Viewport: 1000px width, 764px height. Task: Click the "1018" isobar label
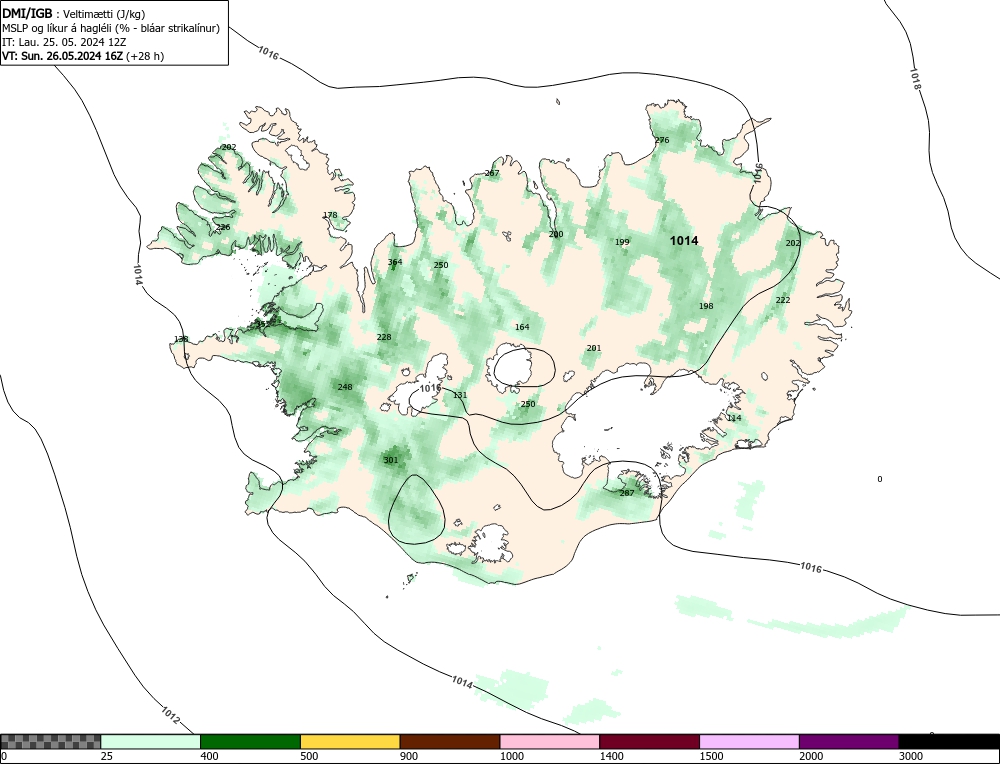(915, 79)
